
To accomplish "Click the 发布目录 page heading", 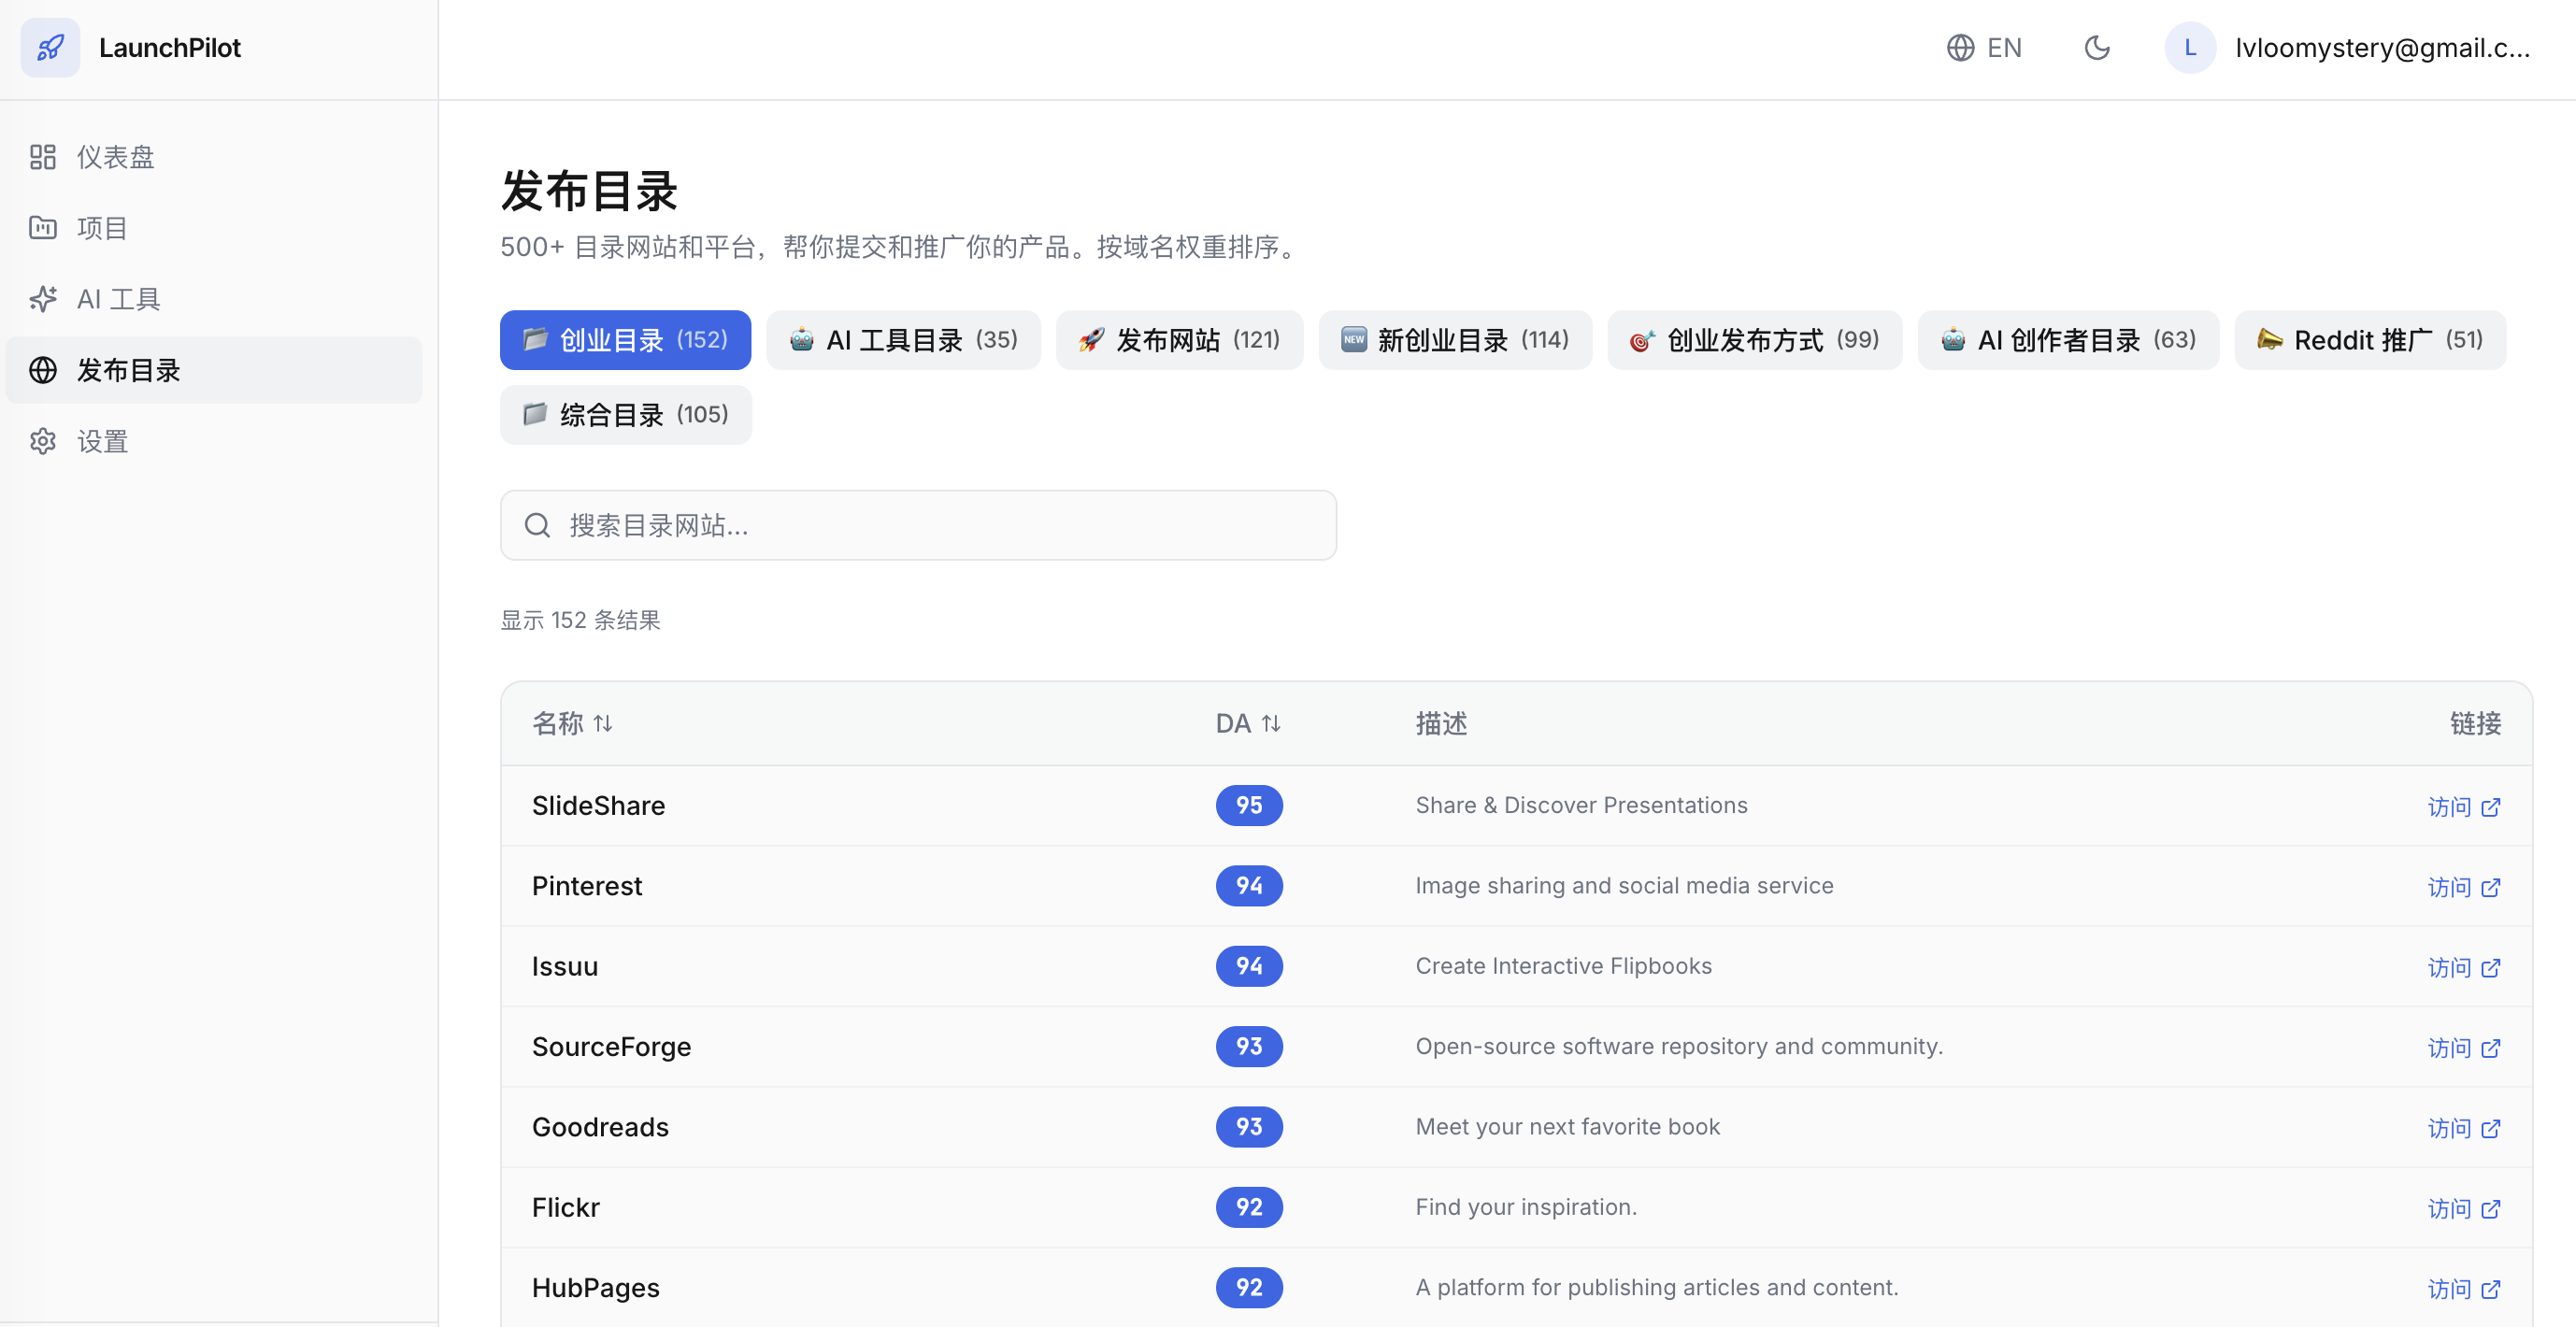I will click(x=589, y=190).
